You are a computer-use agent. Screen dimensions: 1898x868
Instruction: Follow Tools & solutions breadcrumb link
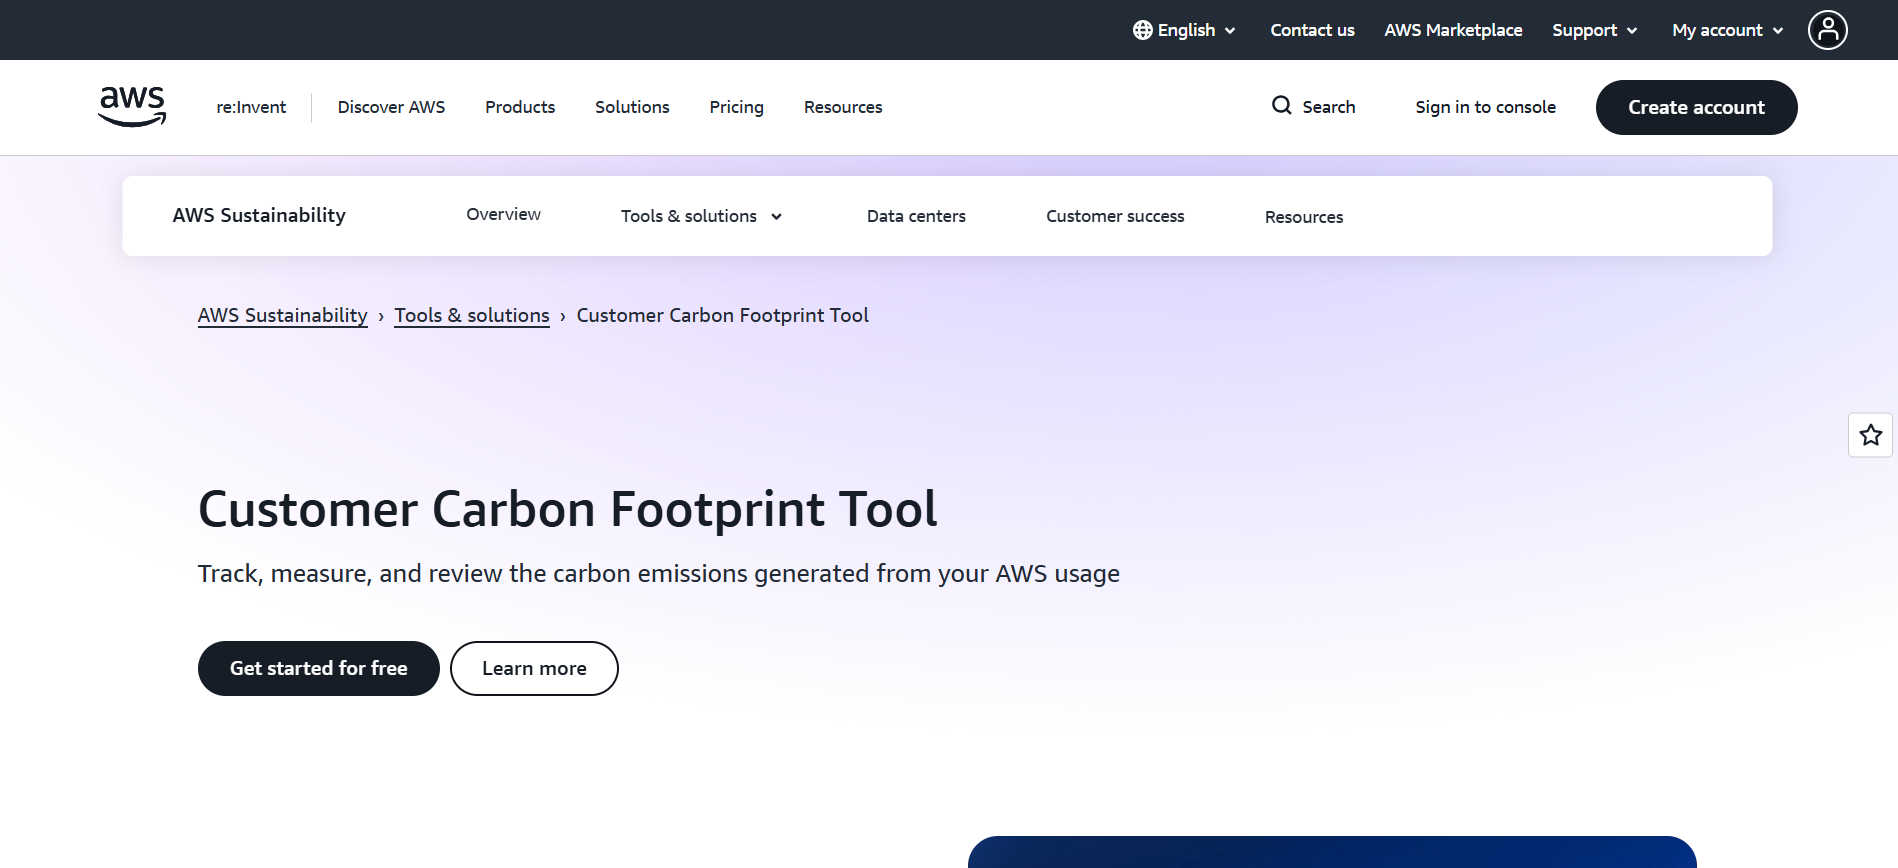point(472,315)
